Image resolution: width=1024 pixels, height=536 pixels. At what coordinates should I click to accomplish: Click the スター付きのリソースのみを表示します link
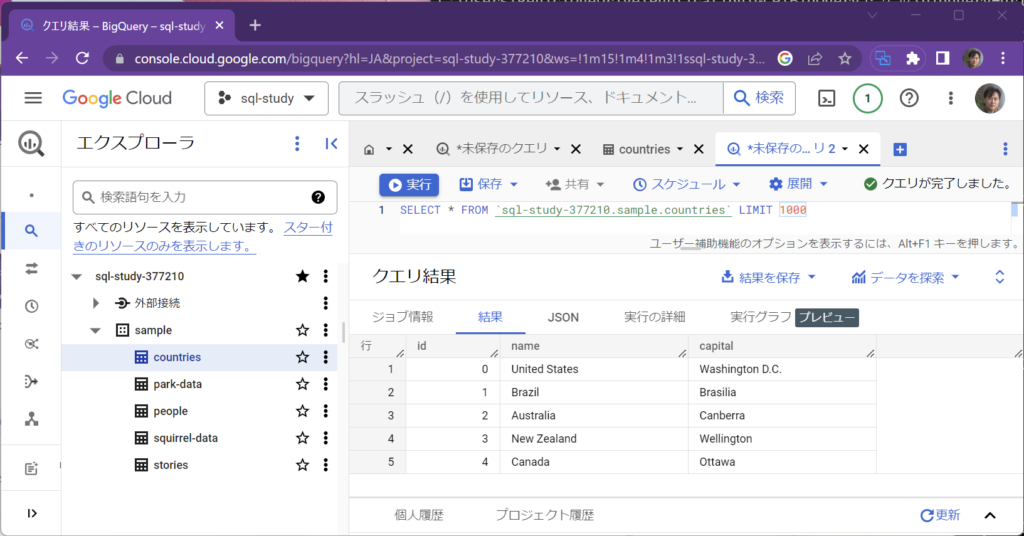pos(202,237)
